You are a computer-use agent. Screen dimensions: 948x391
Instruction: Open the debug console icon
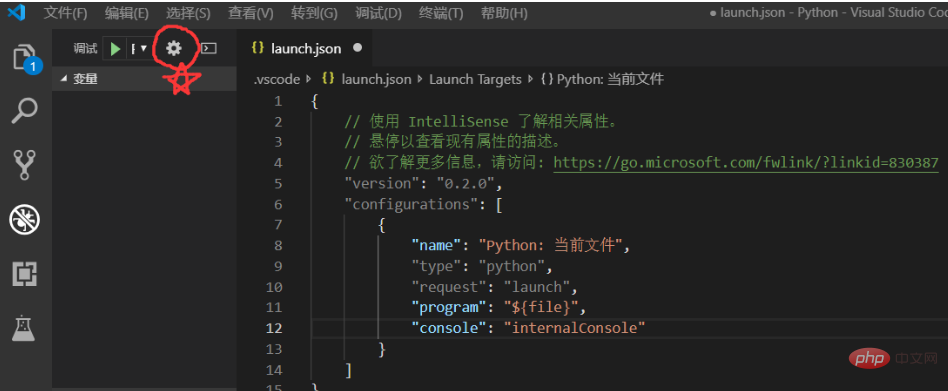point(209,48)
